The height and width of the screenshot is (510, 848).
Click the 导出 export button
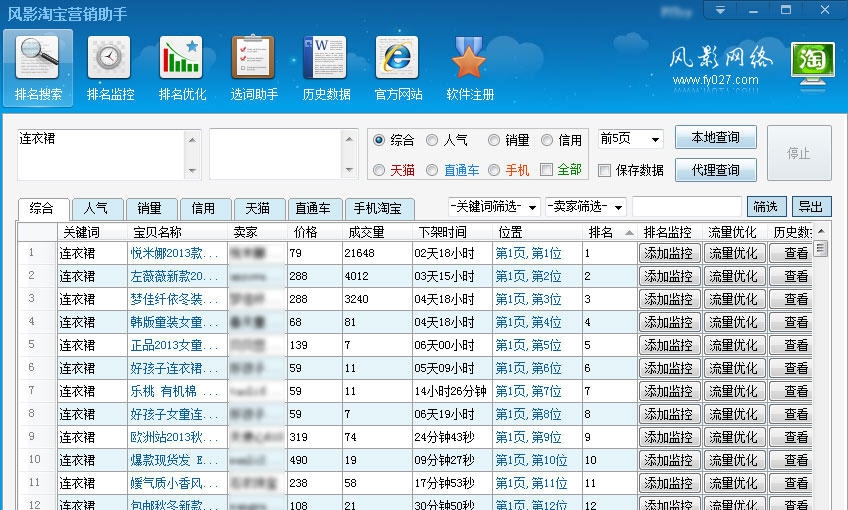coord(811,207)
